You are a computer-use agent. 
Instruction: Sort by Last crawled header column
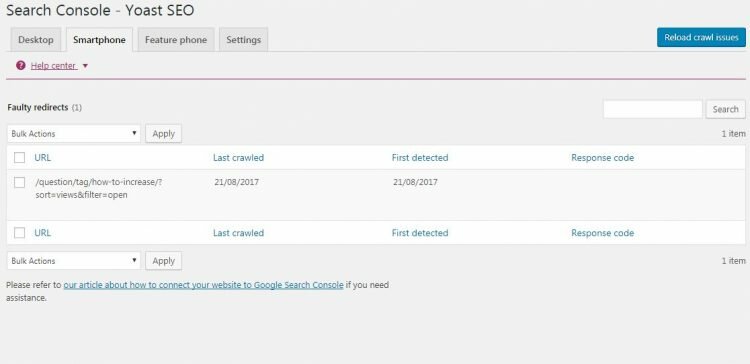[x=238, y=157]
